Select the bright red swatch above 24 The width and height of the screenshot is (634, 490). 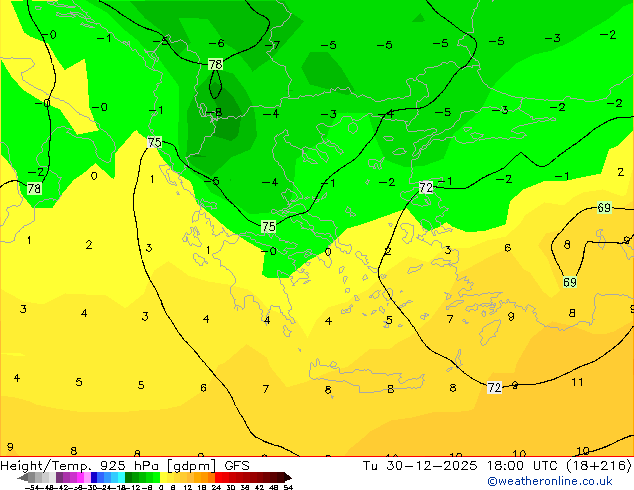click(x=218, y=478)
